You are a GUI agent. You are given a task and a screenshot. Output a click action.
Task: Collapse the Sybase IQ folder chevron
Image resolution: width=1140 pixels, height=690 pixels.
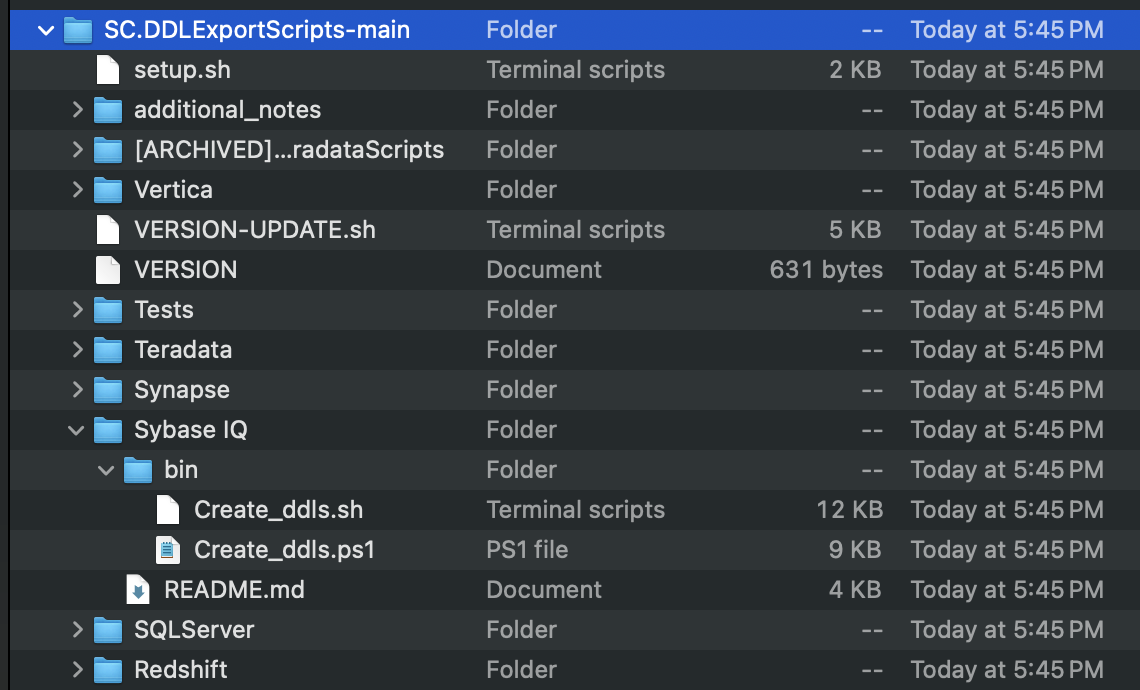76,430
